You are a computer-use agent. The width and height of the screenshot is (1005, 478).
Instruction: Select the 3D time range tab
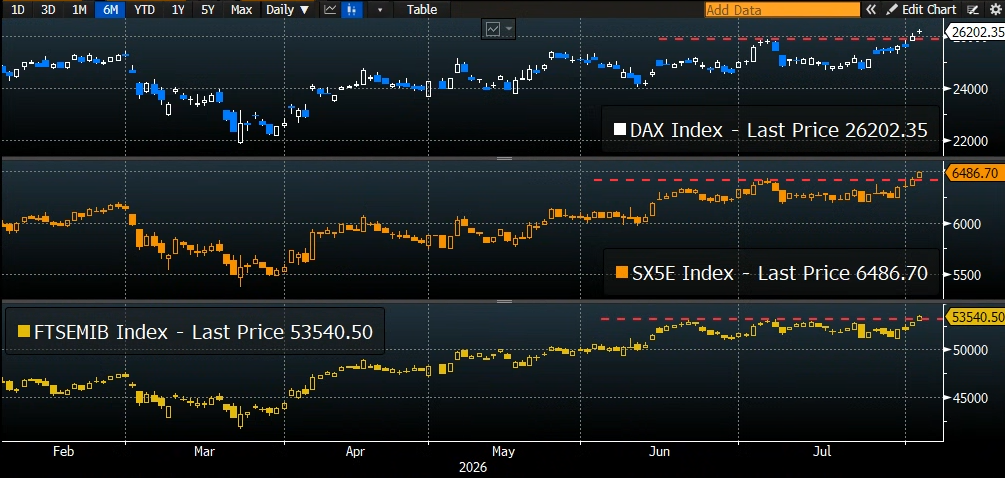(48, 9)
